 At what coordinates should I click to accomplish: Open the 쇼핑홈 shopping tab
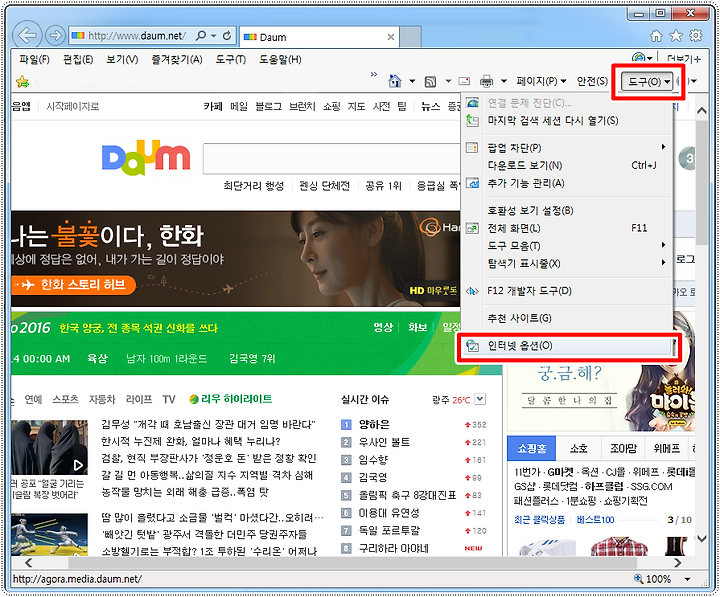(531, 448)
